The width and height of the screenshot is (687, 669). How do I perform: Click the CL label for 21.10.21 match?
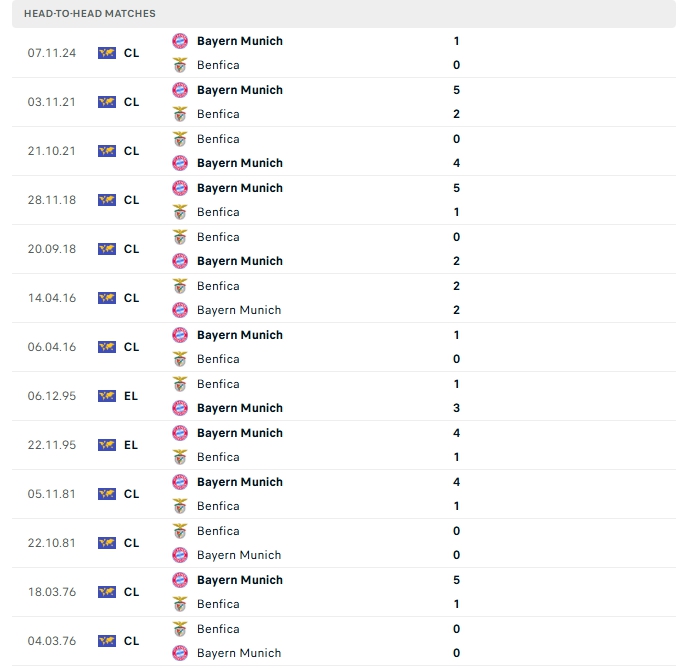click(132, 151)
